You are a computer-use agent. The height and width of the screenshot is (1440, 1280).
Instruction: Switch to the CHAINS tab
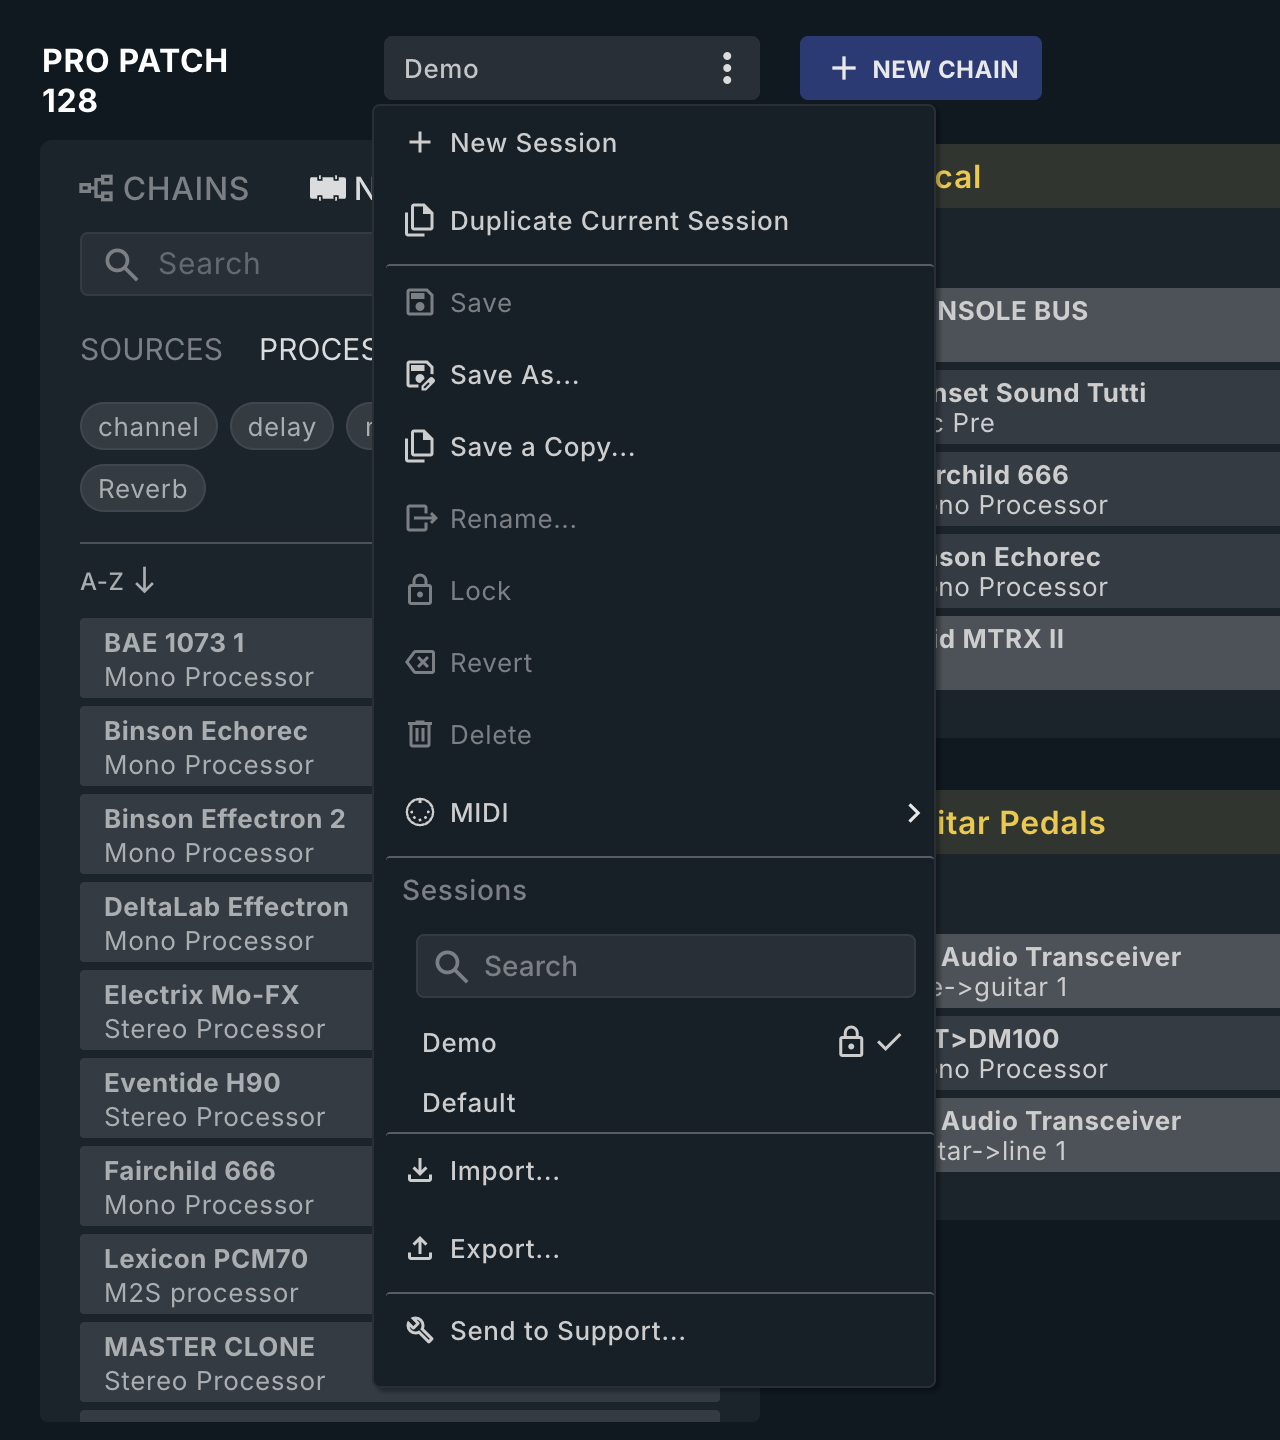coord(165,188)
